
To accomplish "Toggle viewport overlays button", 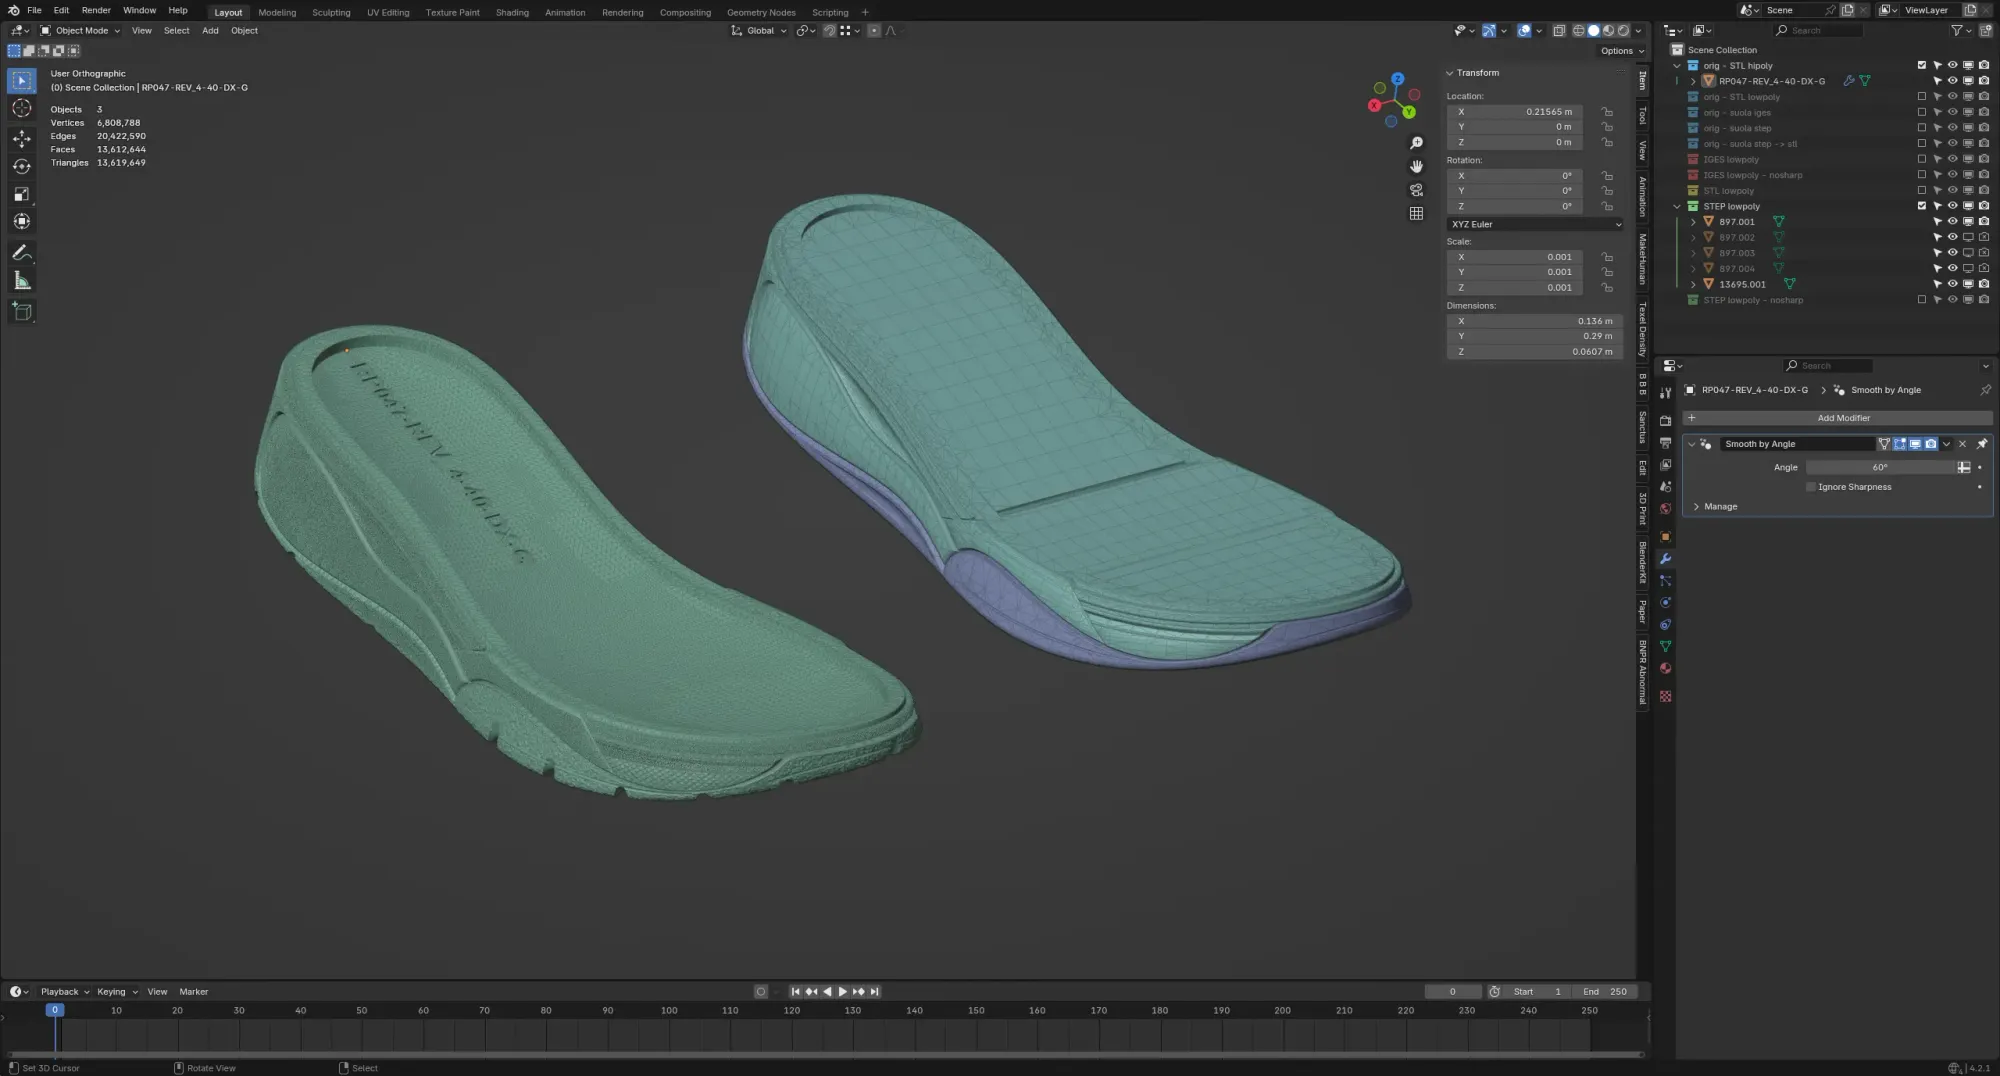I will pyautogui.click(x=1524, y=31).
